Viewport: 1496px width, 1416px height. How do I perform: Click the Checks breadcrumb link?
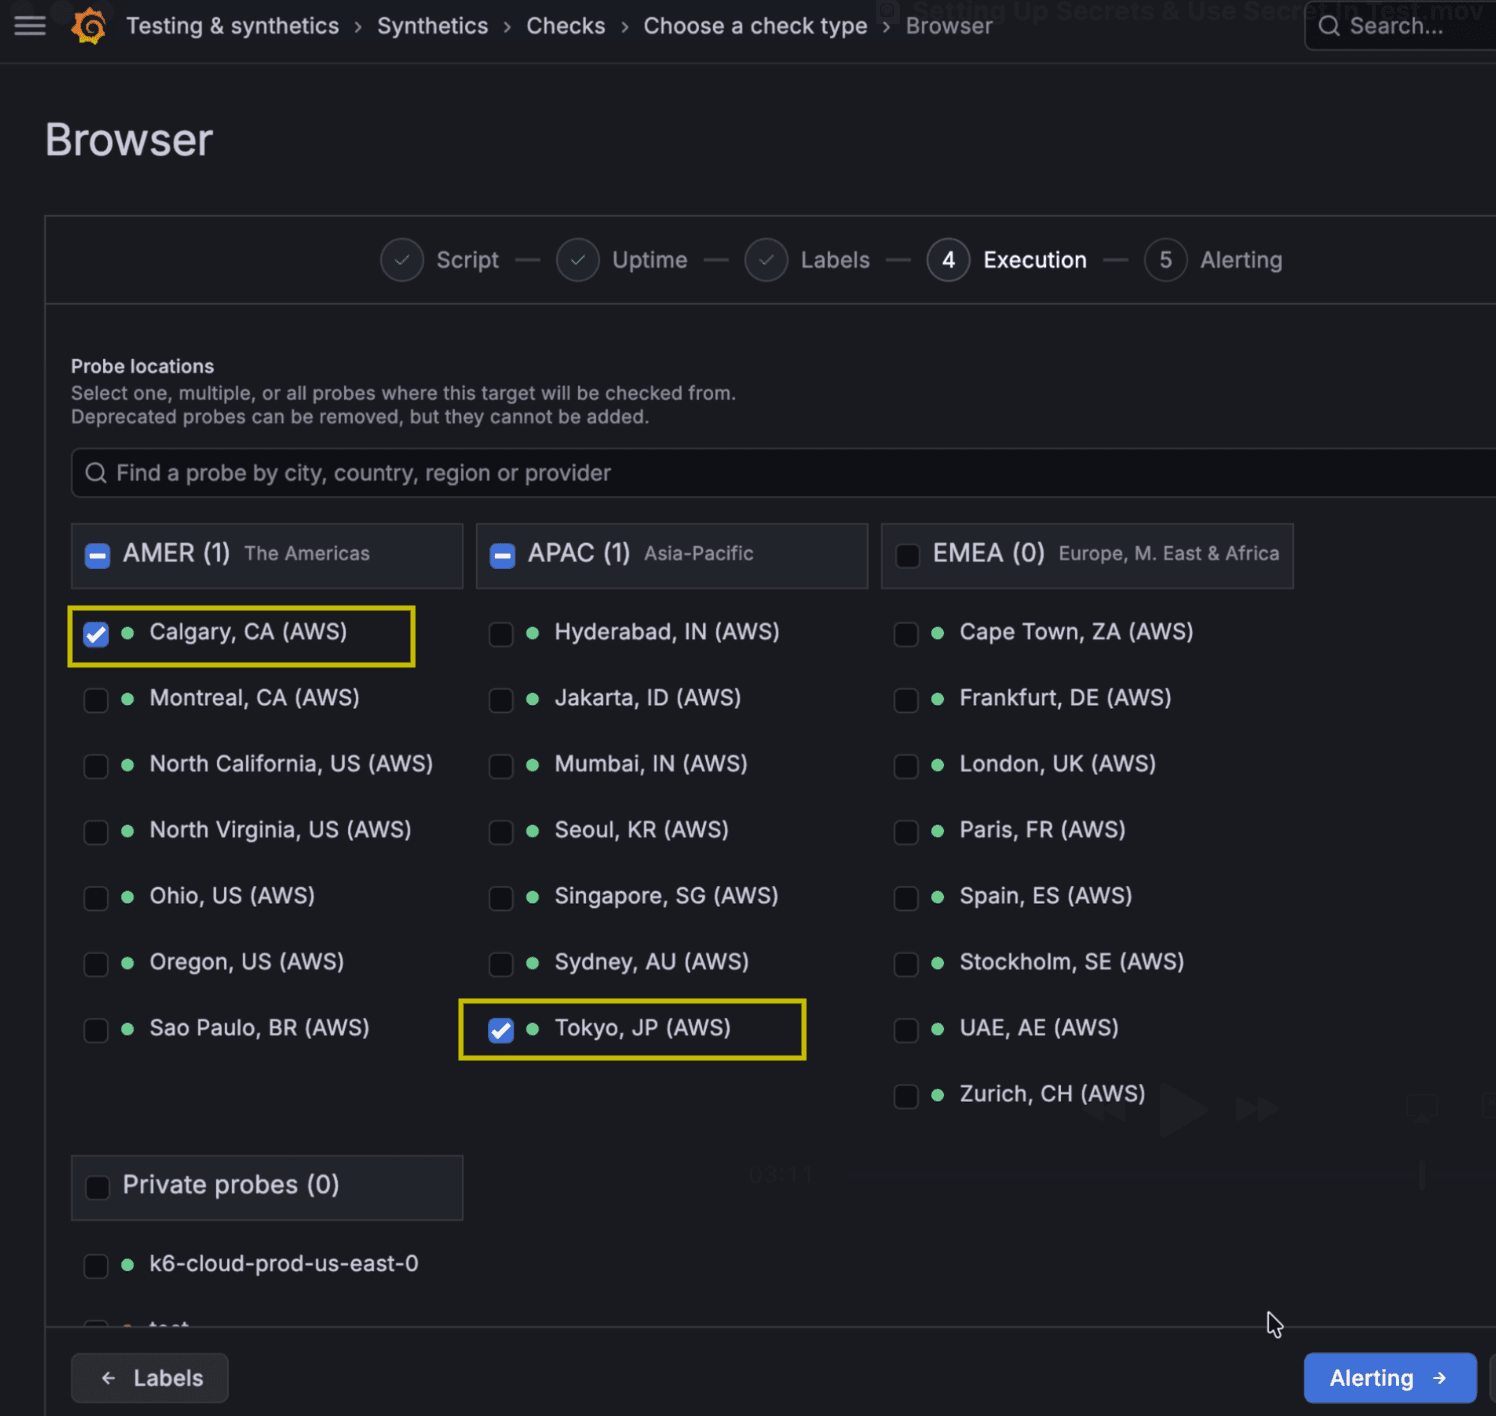pos(565,26)
